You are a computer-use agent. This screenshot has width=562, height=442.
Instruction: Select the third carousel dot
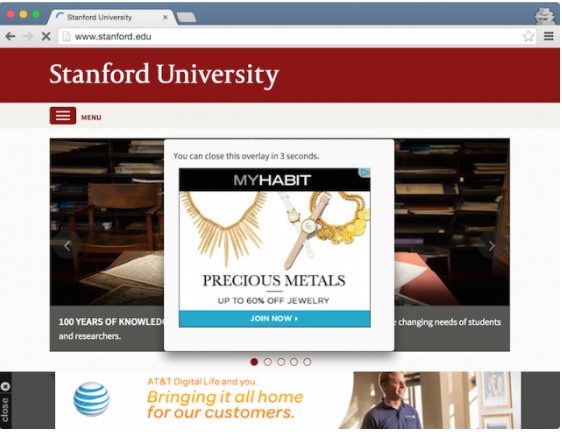pyautogui.click(x=281, y=362)
